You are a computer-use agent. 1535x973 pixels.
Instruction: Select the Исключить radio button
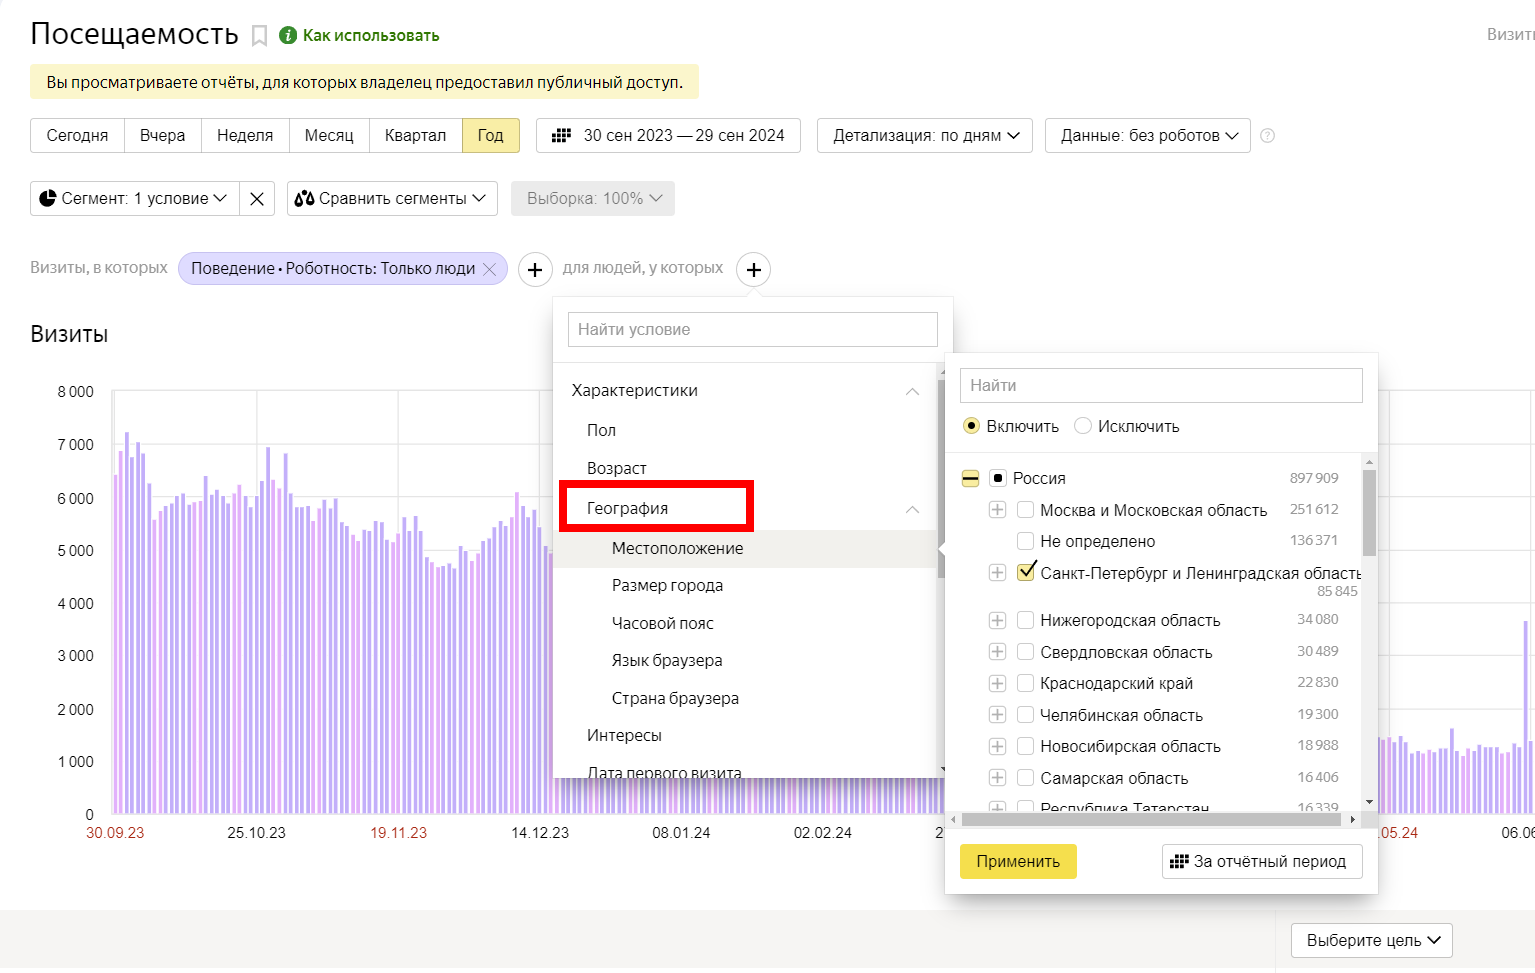click(x=1083, y=426)
